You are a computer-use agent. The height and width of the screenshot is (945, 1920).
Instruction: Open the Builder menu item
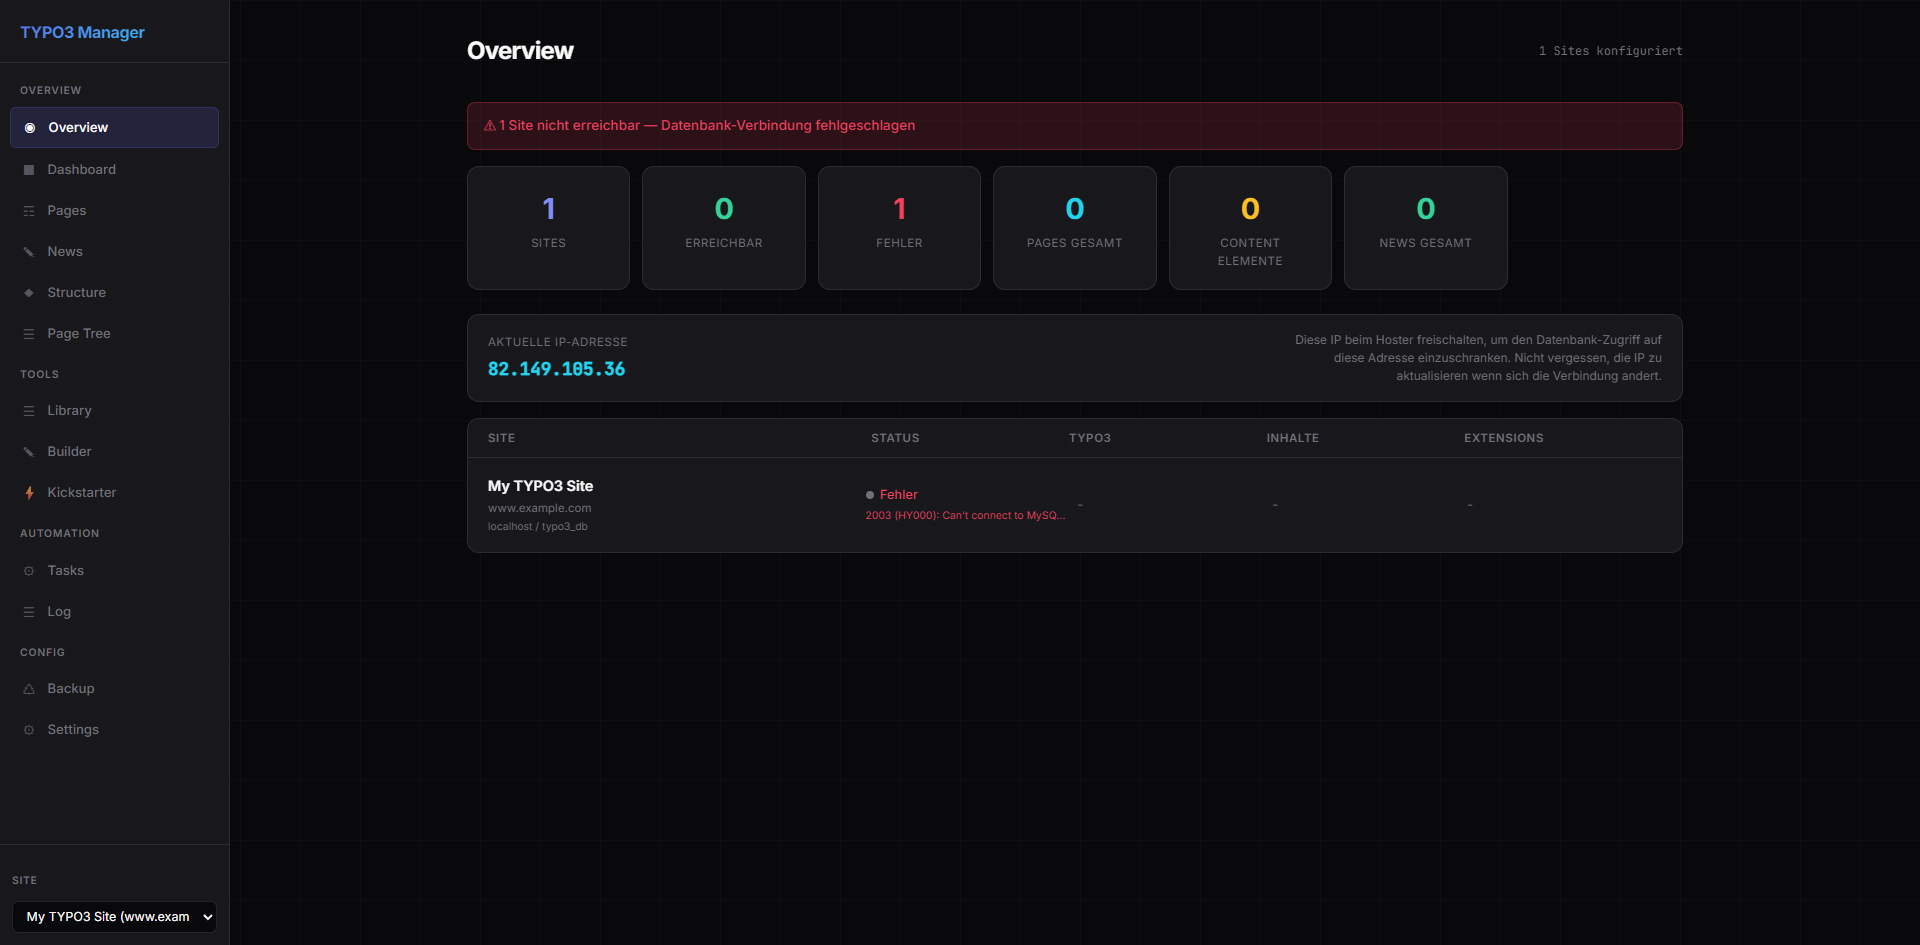pos(69,452)
